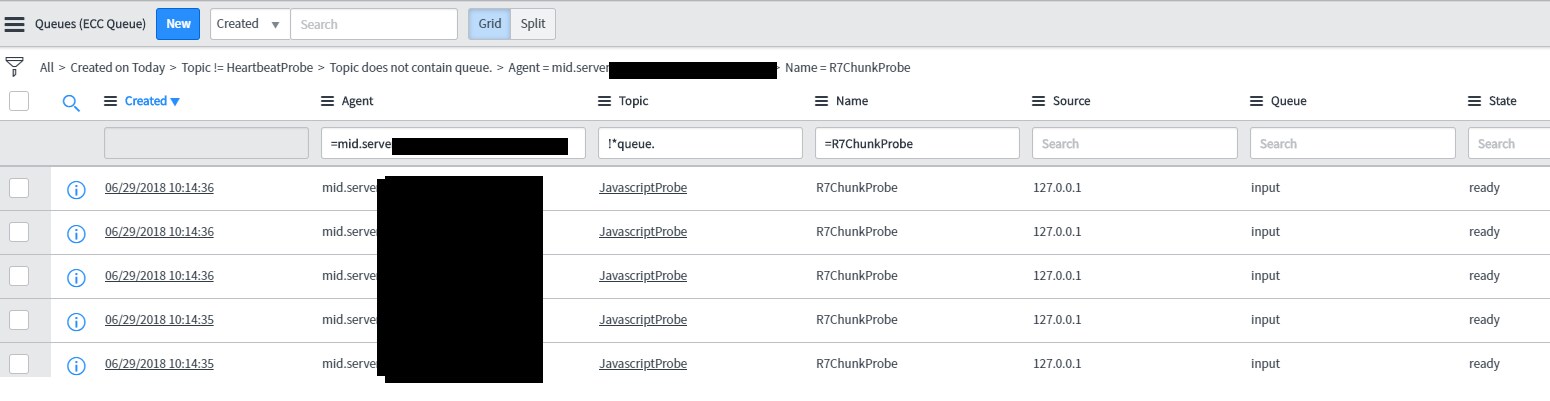
Task: Focus the Queue column search field
Action: tap(1352, 143)
